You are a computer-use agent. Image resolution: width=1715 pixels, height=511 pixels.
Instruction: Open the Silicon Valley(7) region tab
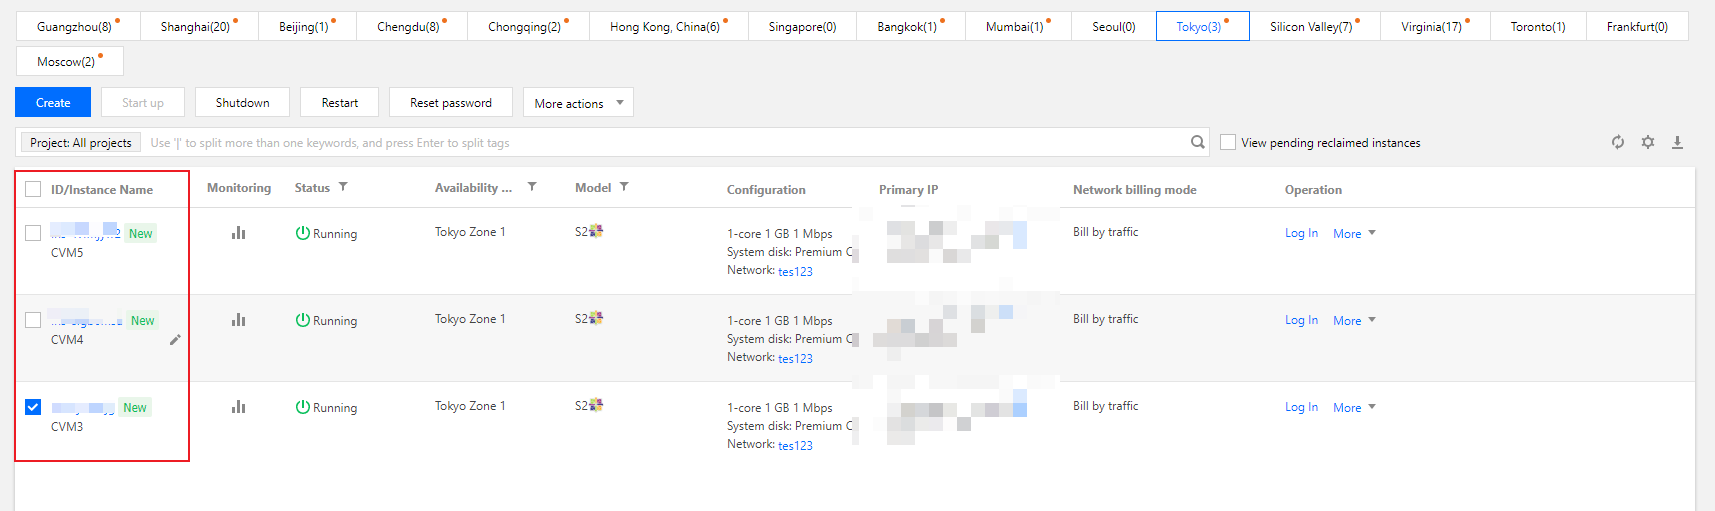[x=1314, y=27]
